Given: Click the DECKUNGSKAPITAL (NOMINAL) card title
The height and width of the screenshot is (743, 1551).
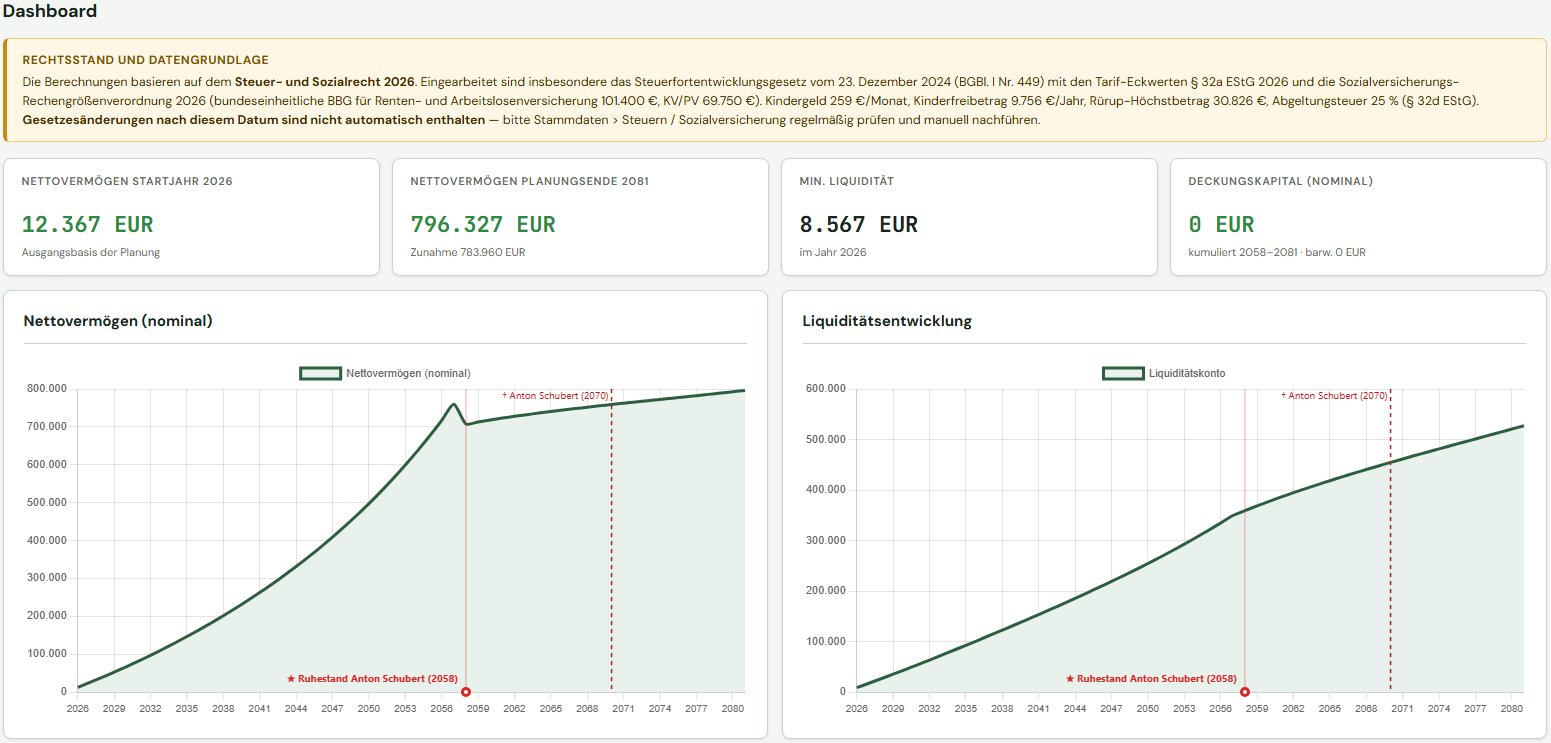Looking at the screenshot, I should pos(1281,181).
